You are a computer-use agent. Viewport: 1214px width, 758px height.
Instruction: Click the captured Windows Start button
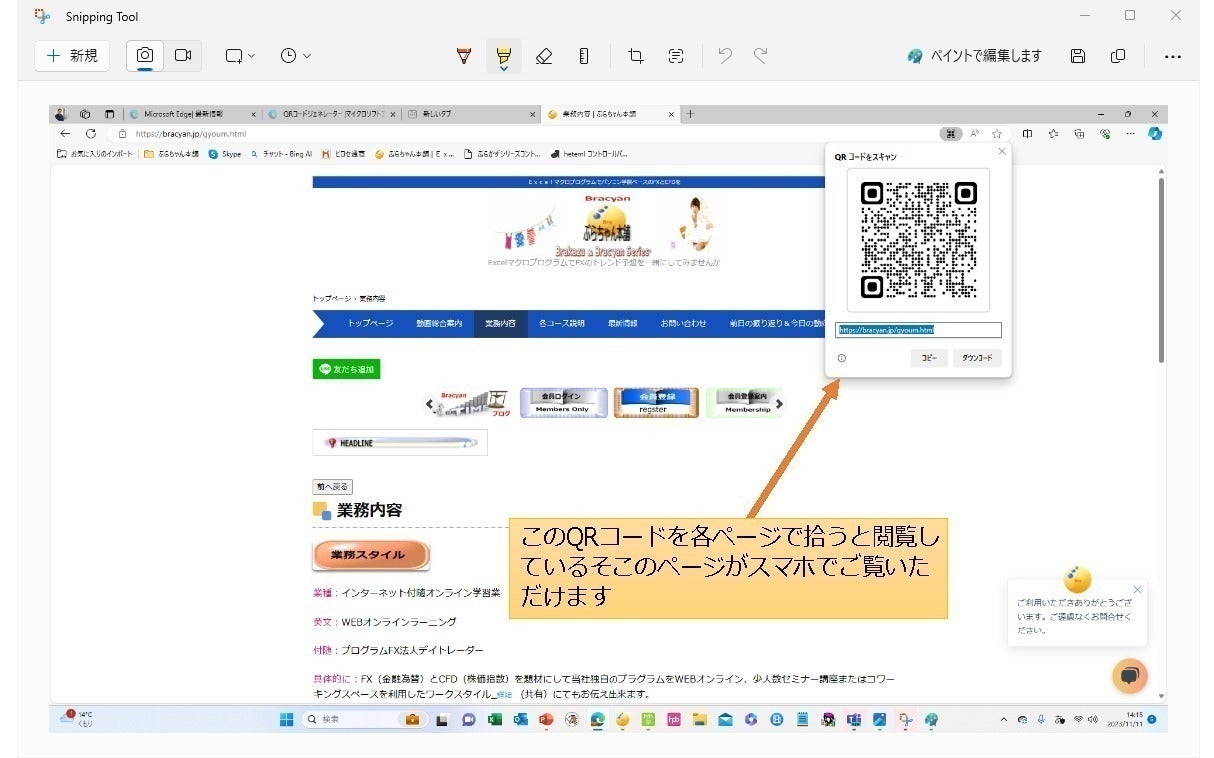(287, 719)
